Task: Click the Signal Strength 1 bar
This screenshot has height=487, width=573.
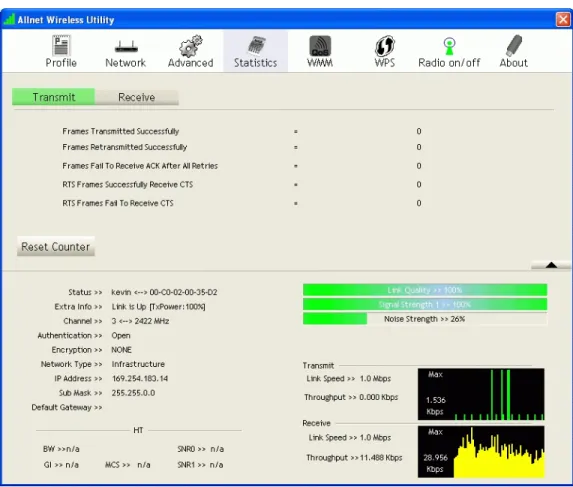Action: 425,304
